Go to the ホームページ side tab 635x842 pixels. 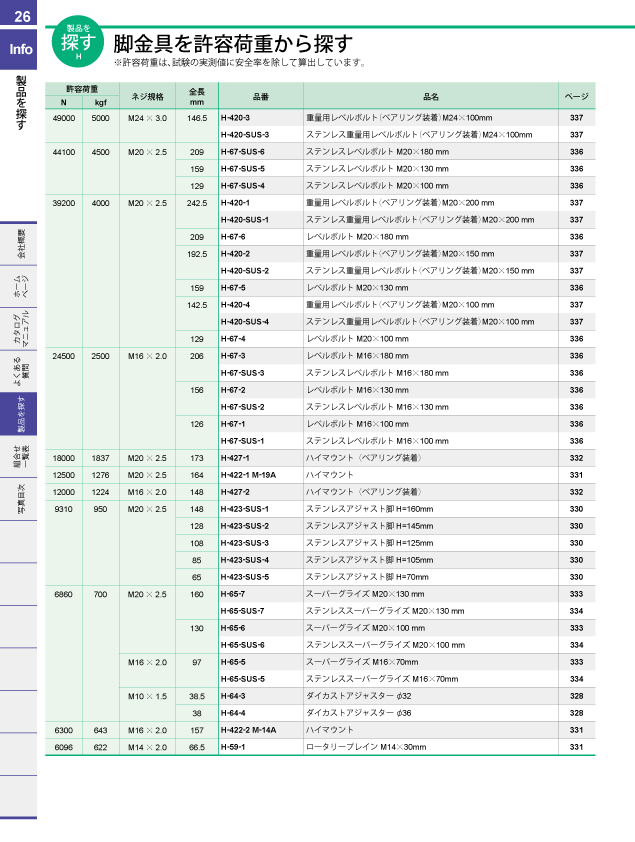[x=20, y=287]
